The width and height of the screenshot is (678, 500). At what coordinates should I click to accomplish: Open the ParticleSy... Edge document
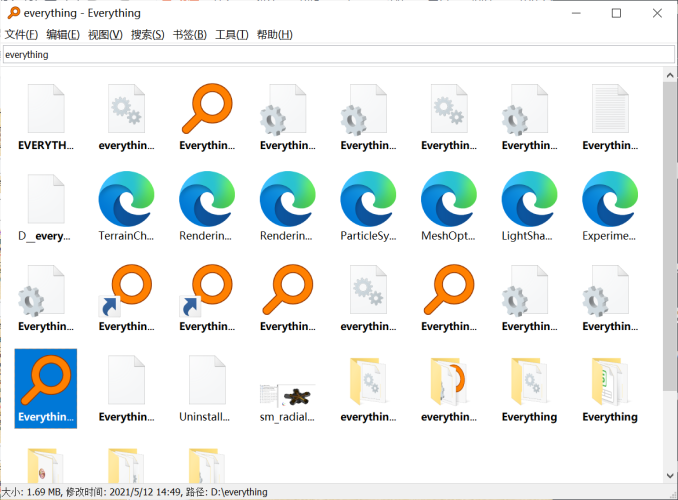pyautogui.click(x=368, y=208)
